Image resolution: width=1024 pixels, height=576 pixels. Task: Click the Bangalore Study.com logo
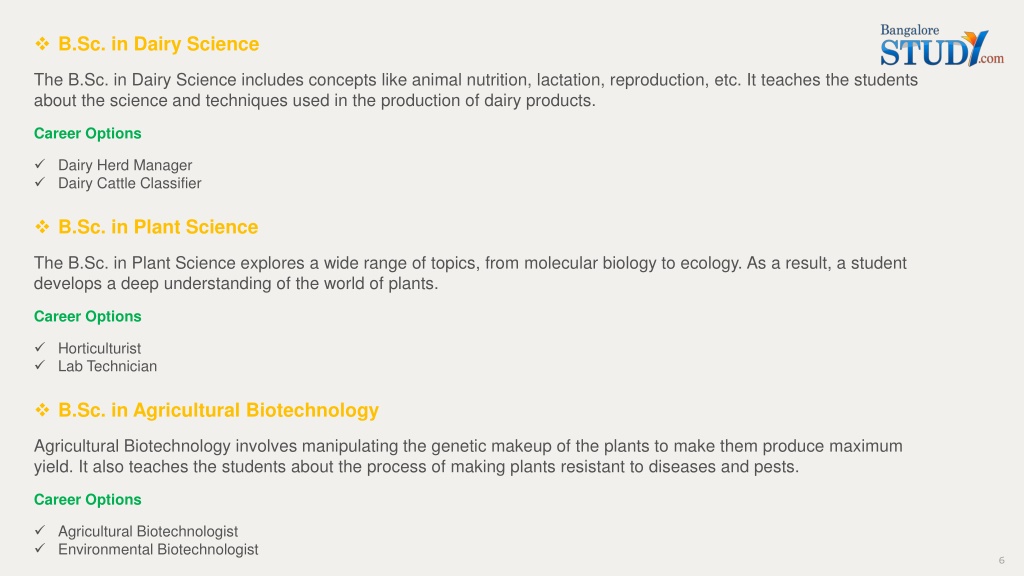click(942, 45)
